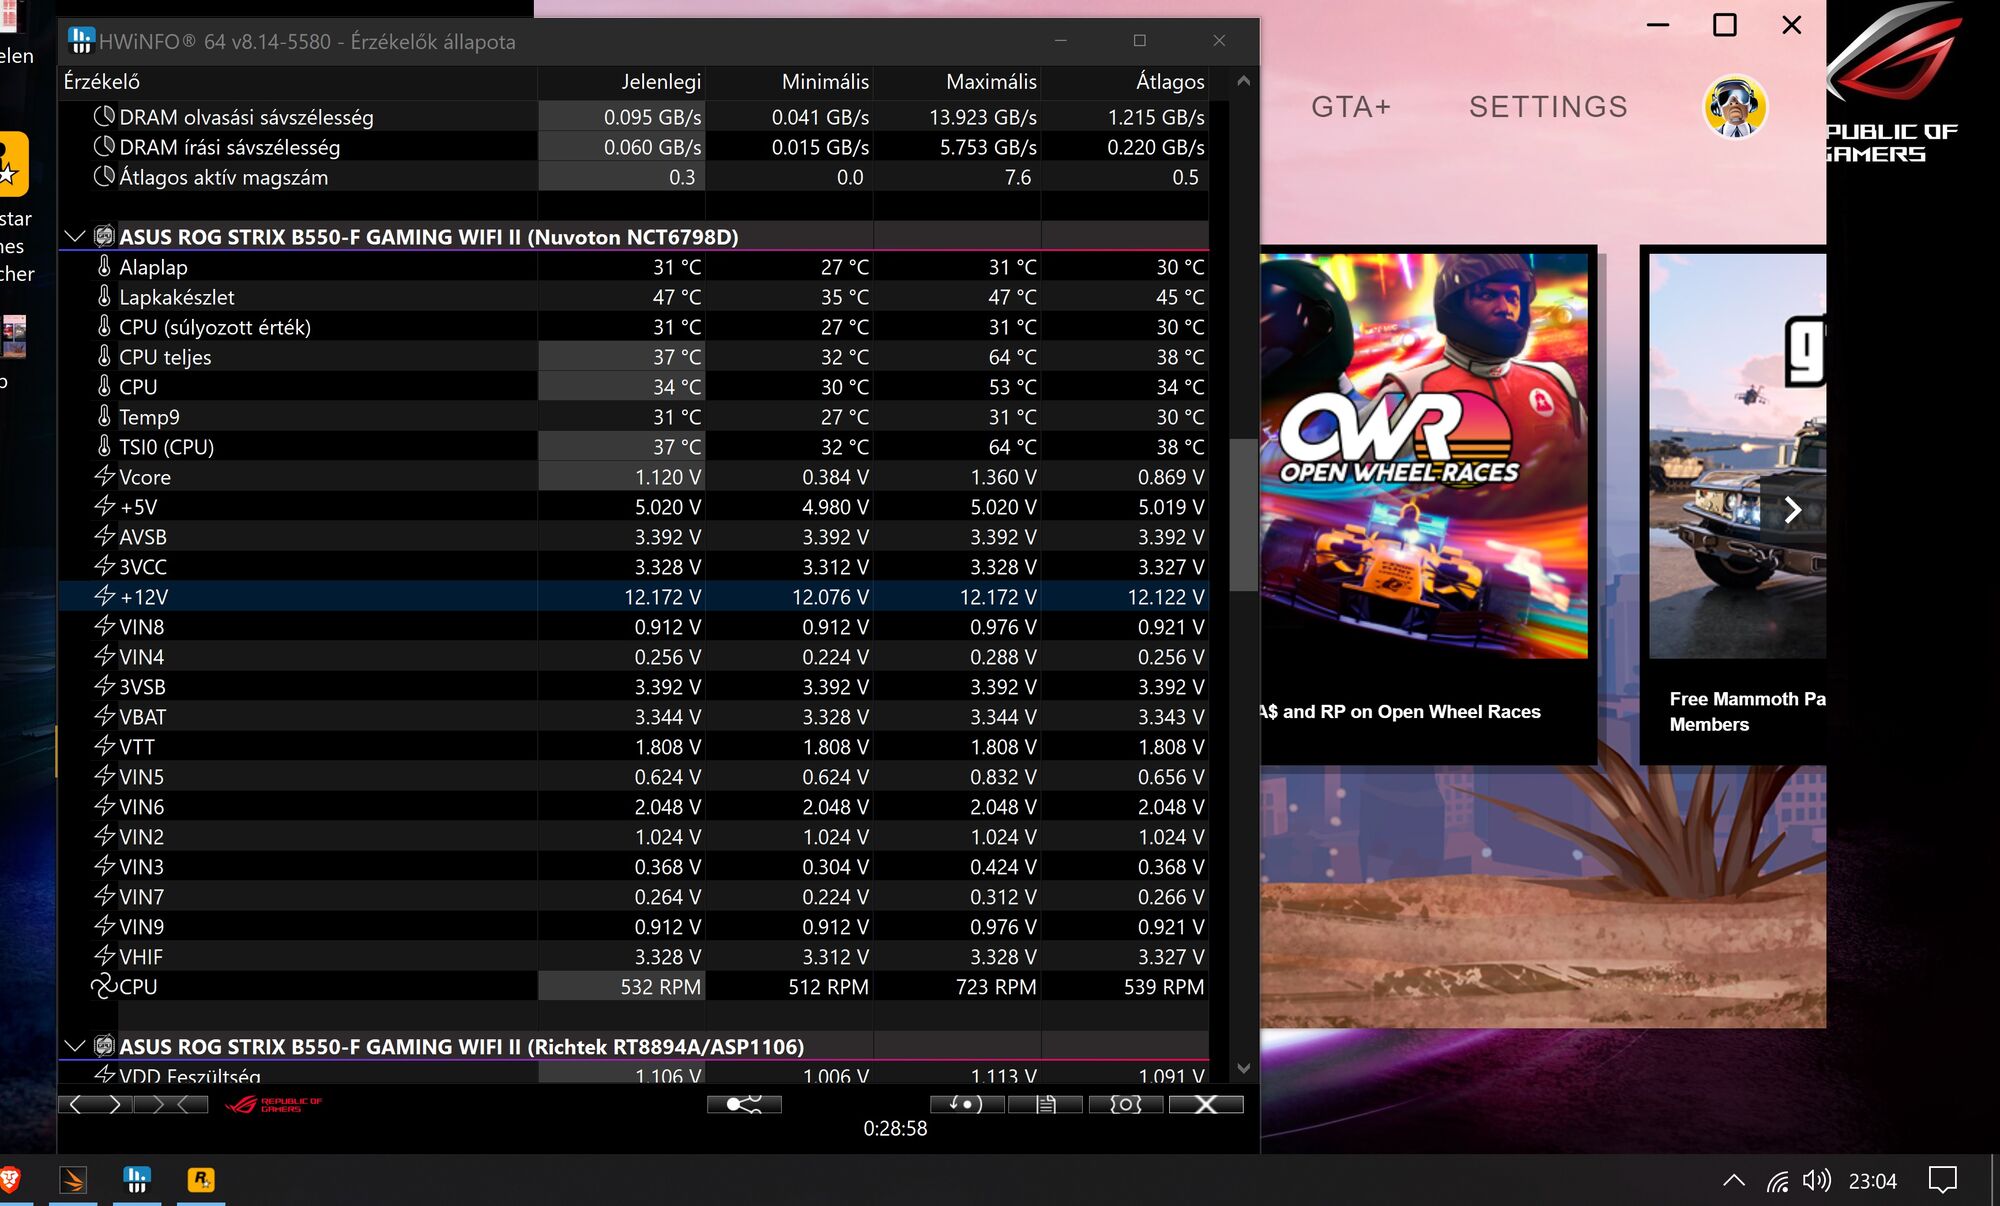Open sensor settings gear button
The width and height of the screenshot is (2000, 1206).
point(1126,1104)
